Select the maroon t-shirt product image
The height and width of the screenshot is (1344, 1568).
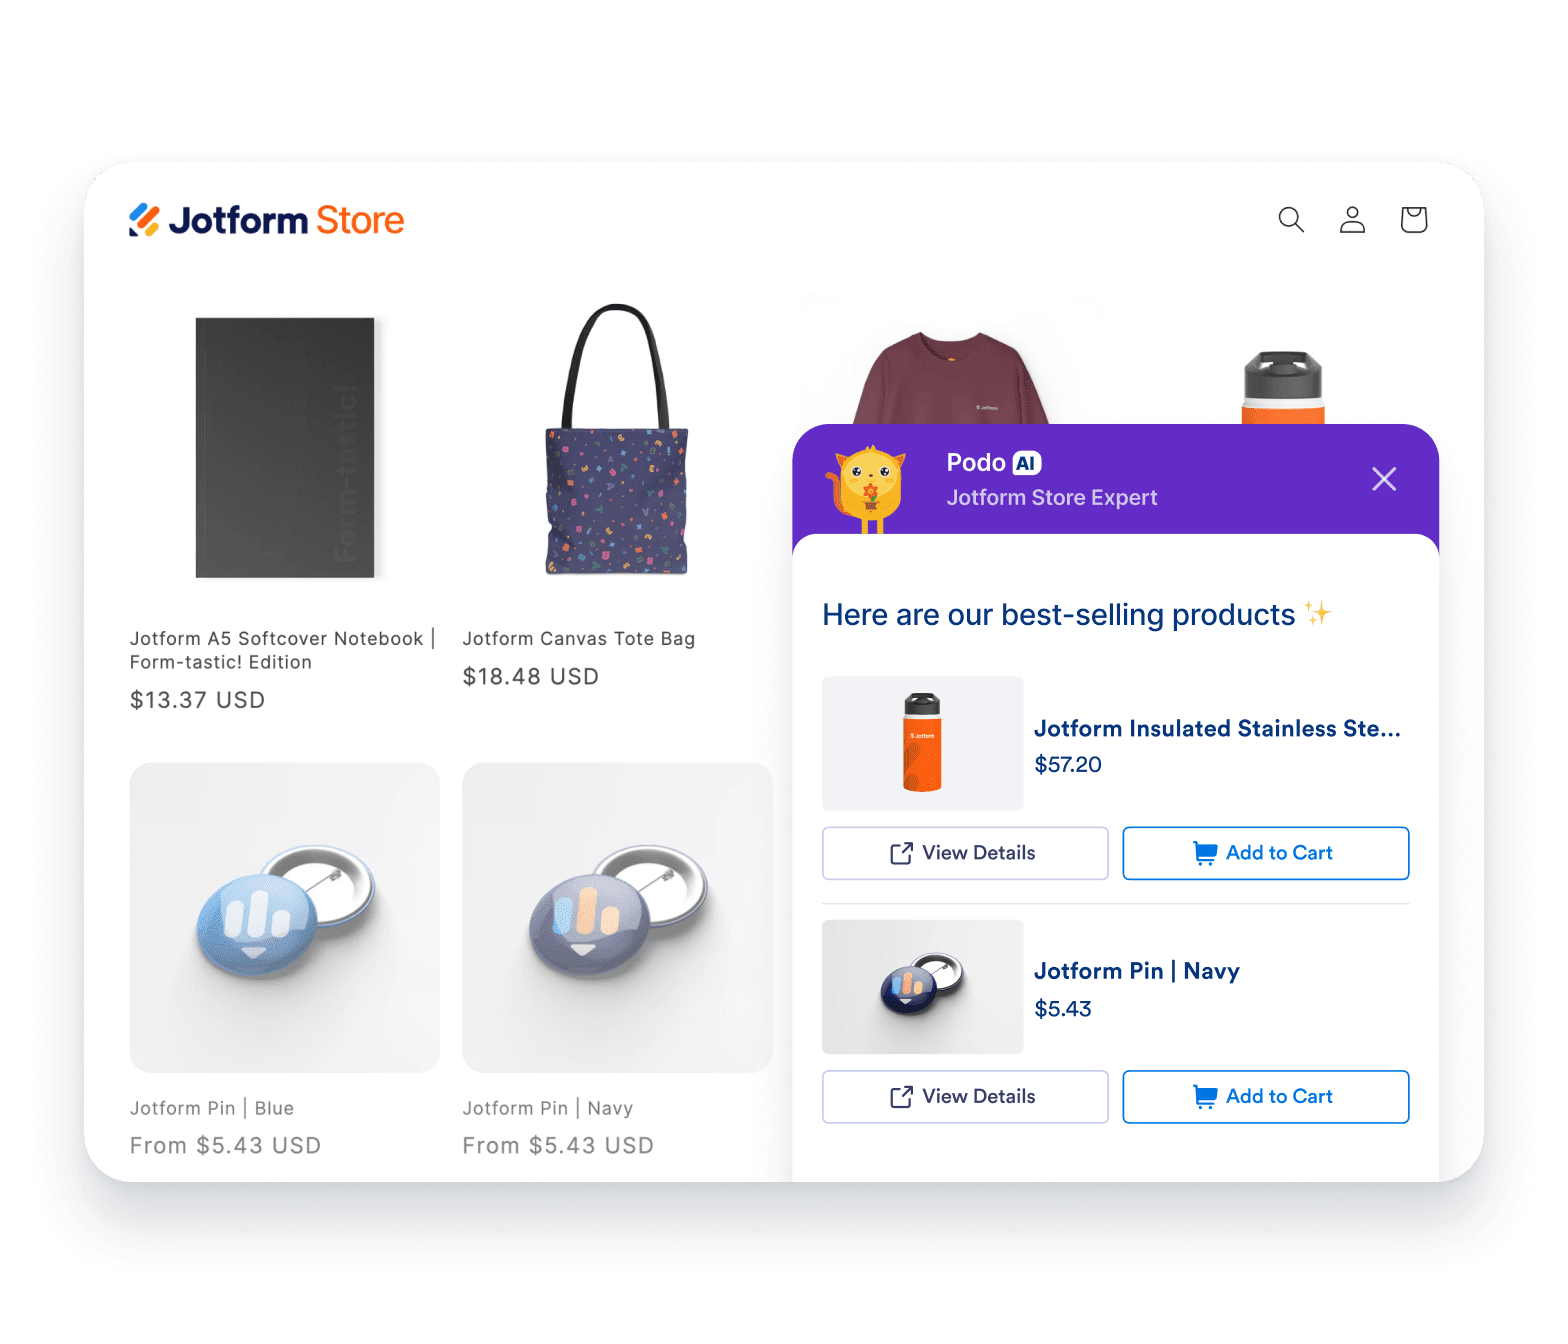(x=950, y=378)
